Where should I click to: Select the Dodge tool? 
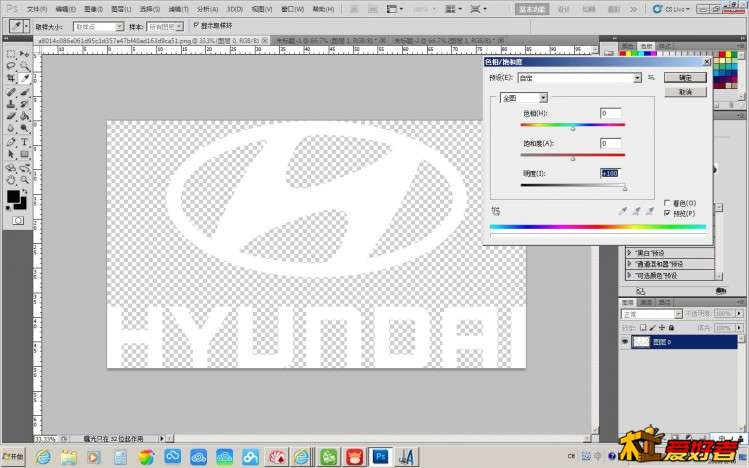coord(24,128)
